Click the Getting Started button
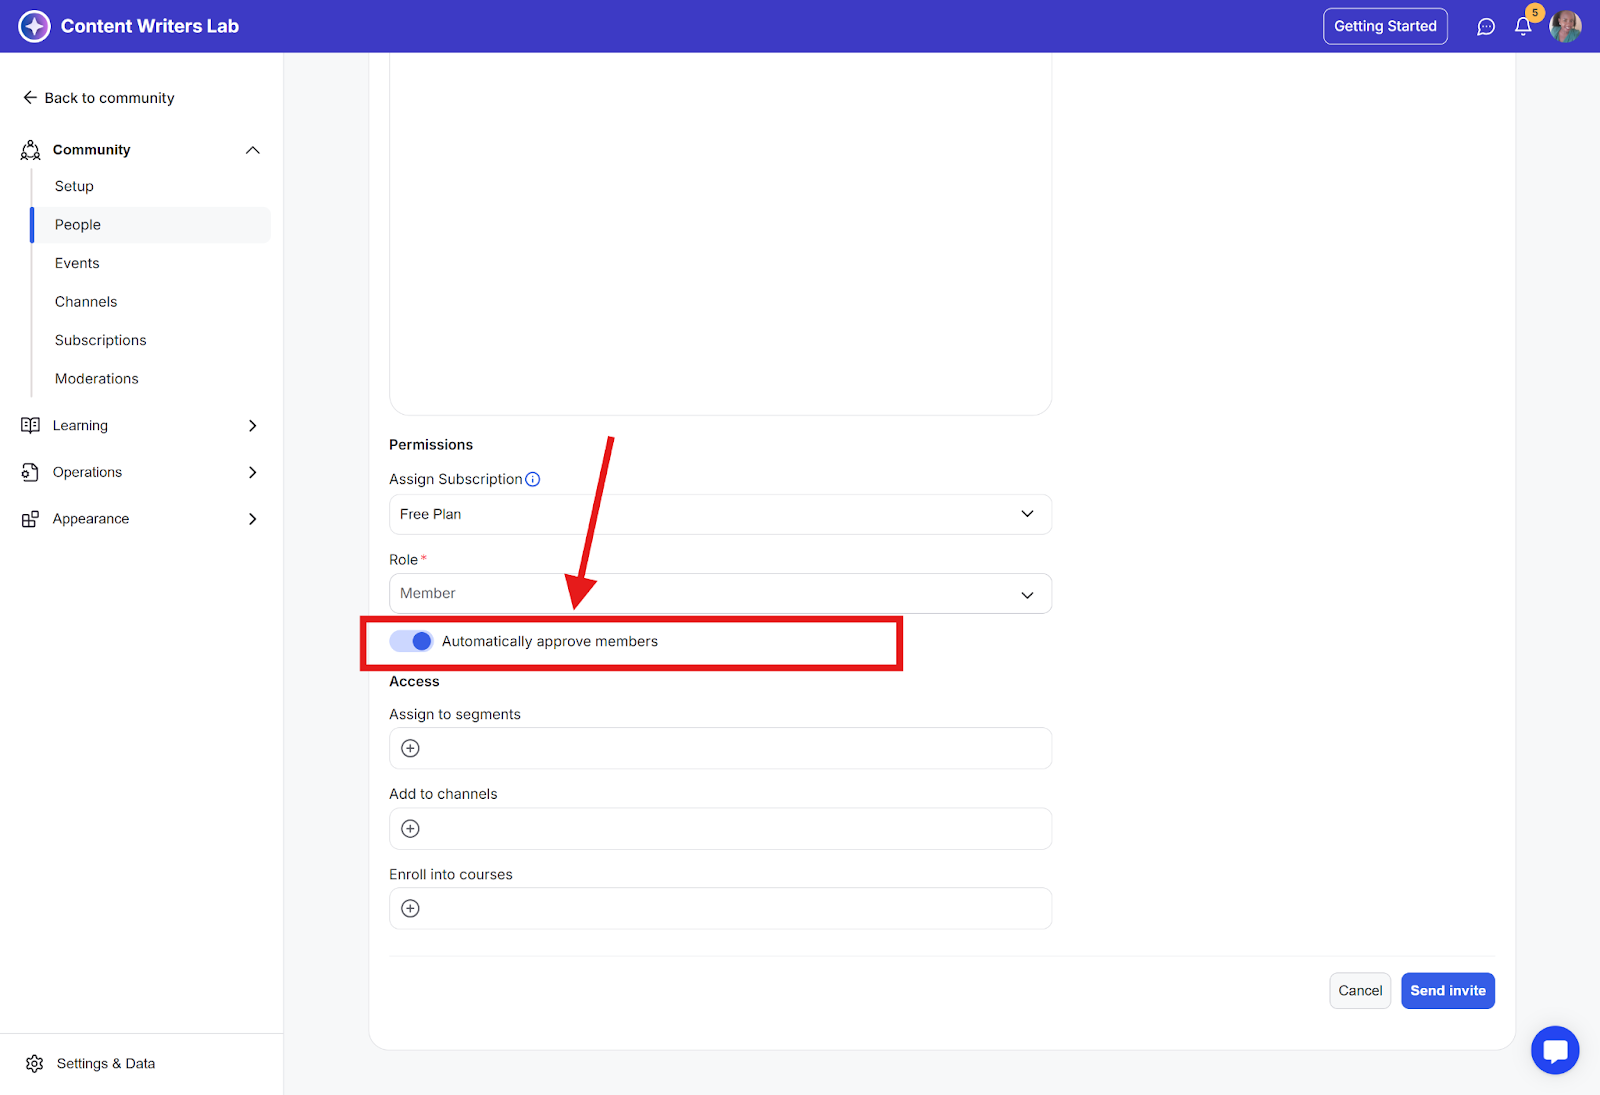 click(1385, 26)
